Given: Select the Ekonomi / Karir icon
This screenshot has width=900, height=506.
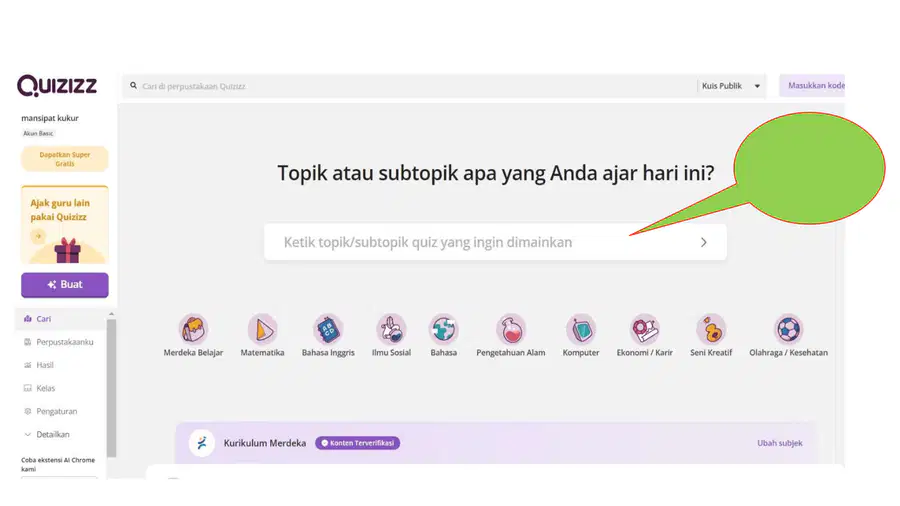Looking at the screenshot, I should click(645, 329).
